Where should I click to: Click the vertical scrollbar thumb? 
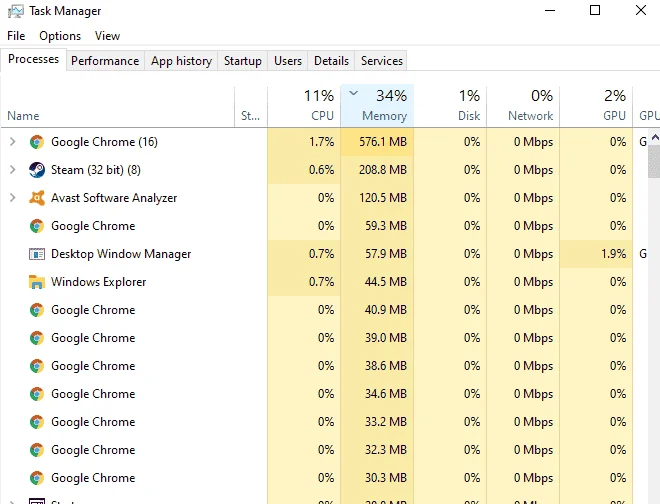(655, 161)
